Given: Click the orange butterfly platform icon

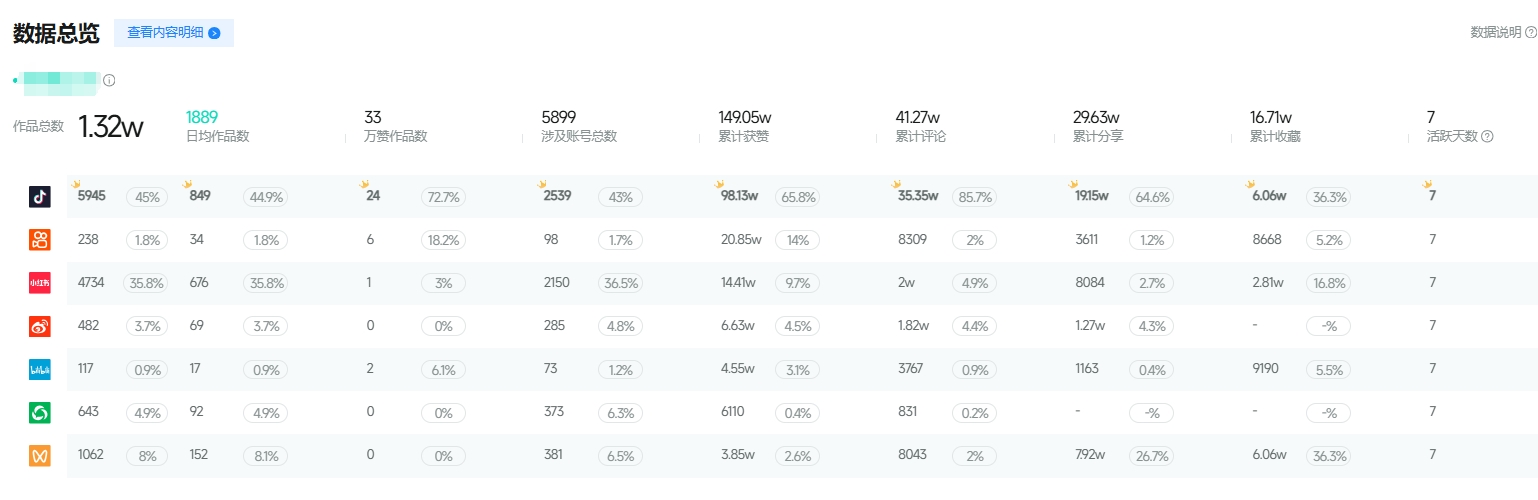Looking at the screenshot, I should click(39, 455).
